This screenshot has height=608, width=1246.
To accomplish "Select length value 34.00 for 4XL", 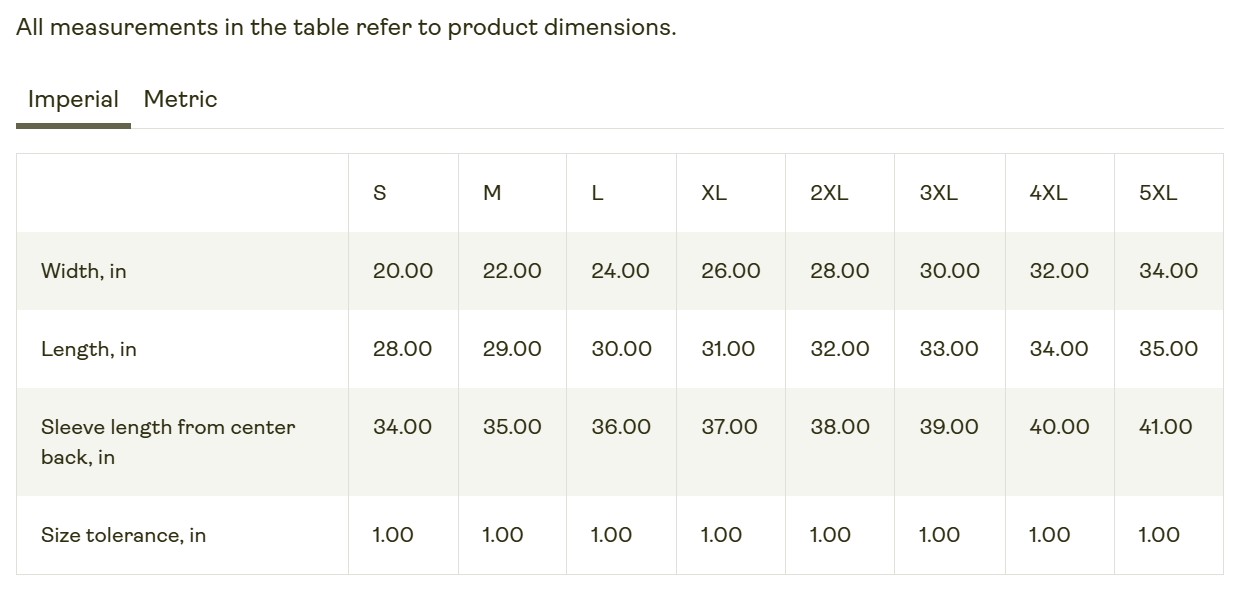I will pyautogui.click(x=1059, y=349).
